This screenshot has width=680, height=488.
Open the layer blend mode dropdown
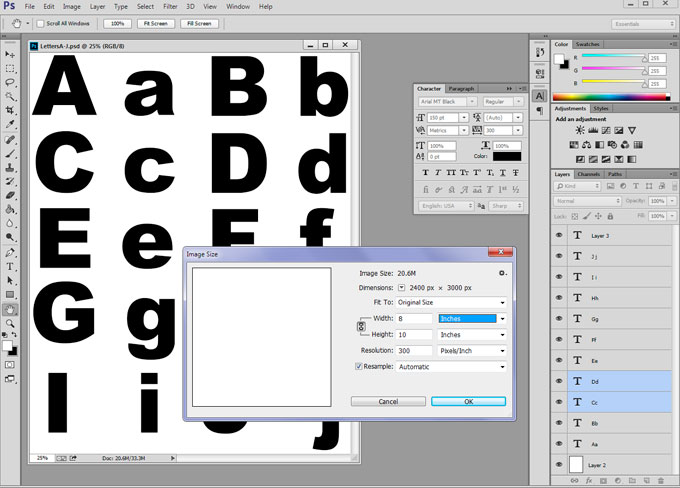tap(588, 201)
